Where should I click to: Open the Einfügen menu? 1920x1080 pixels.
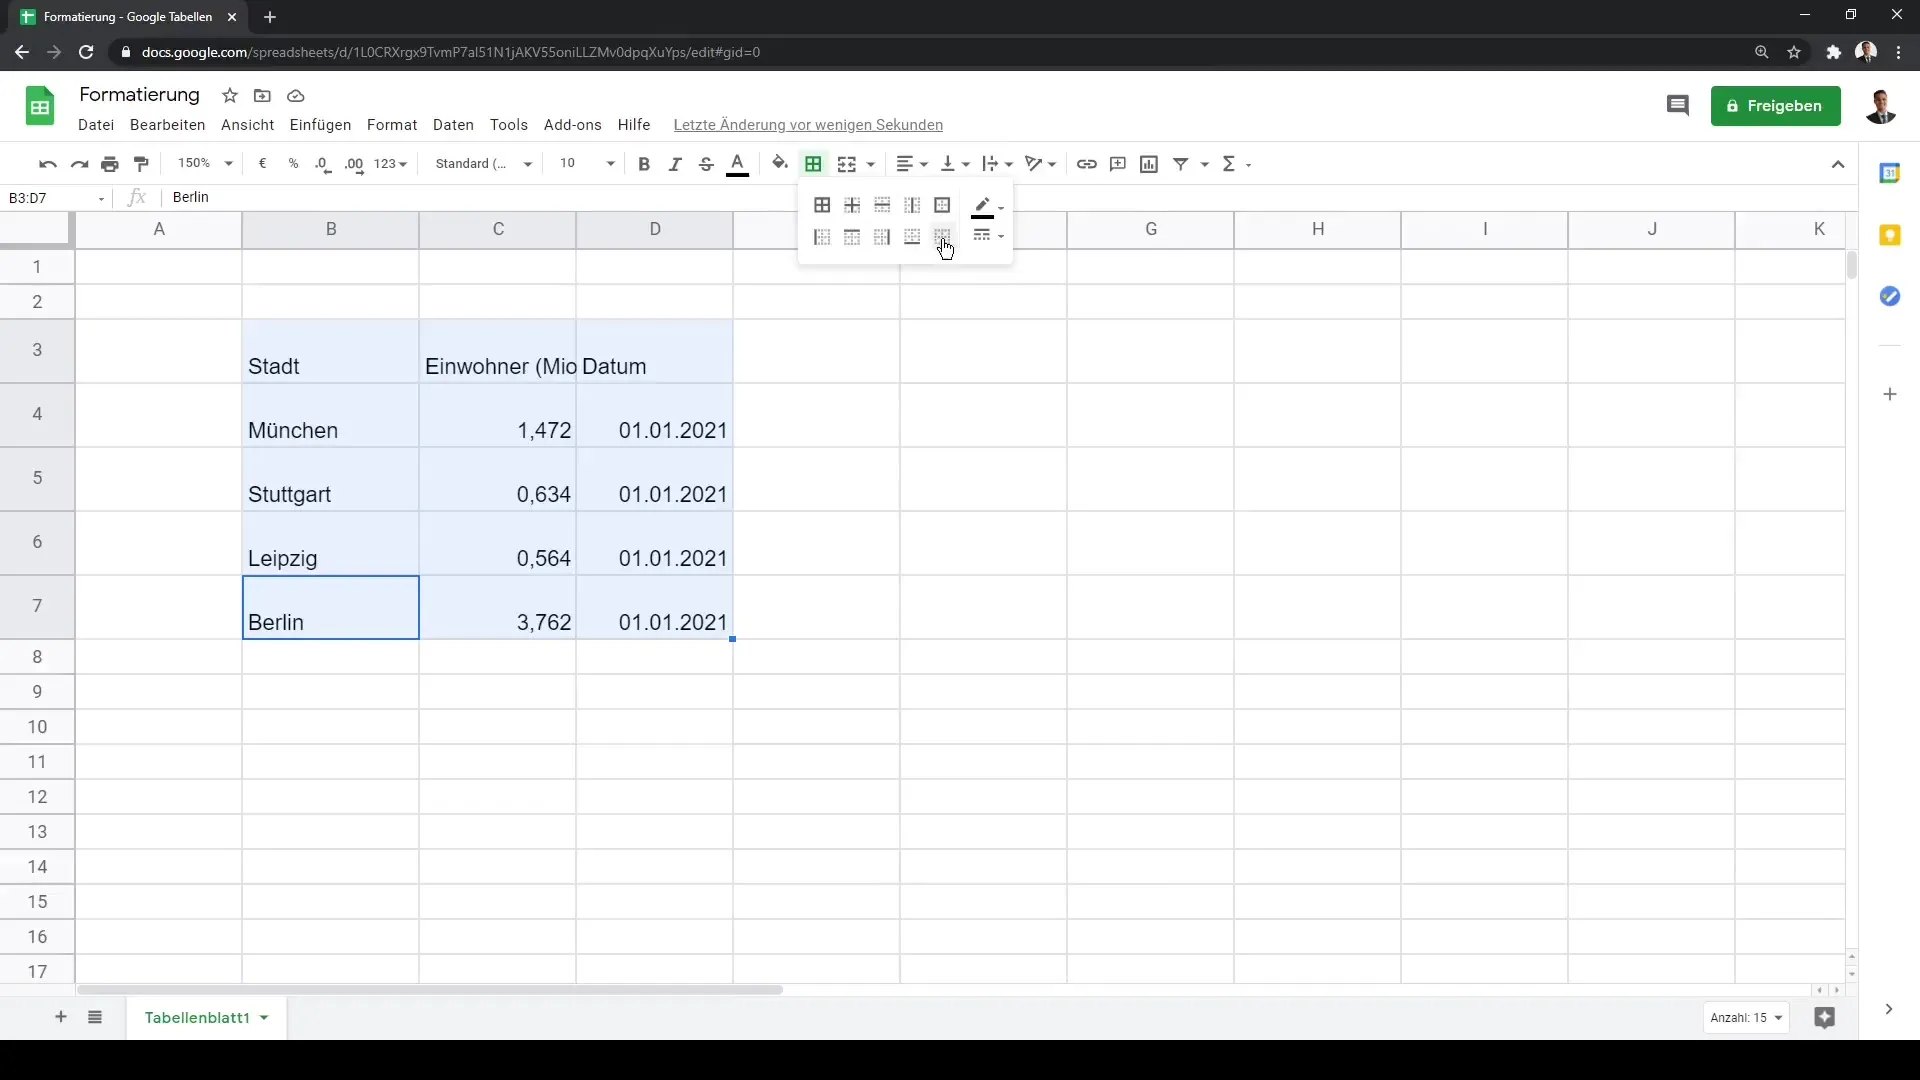click(320, 125)
